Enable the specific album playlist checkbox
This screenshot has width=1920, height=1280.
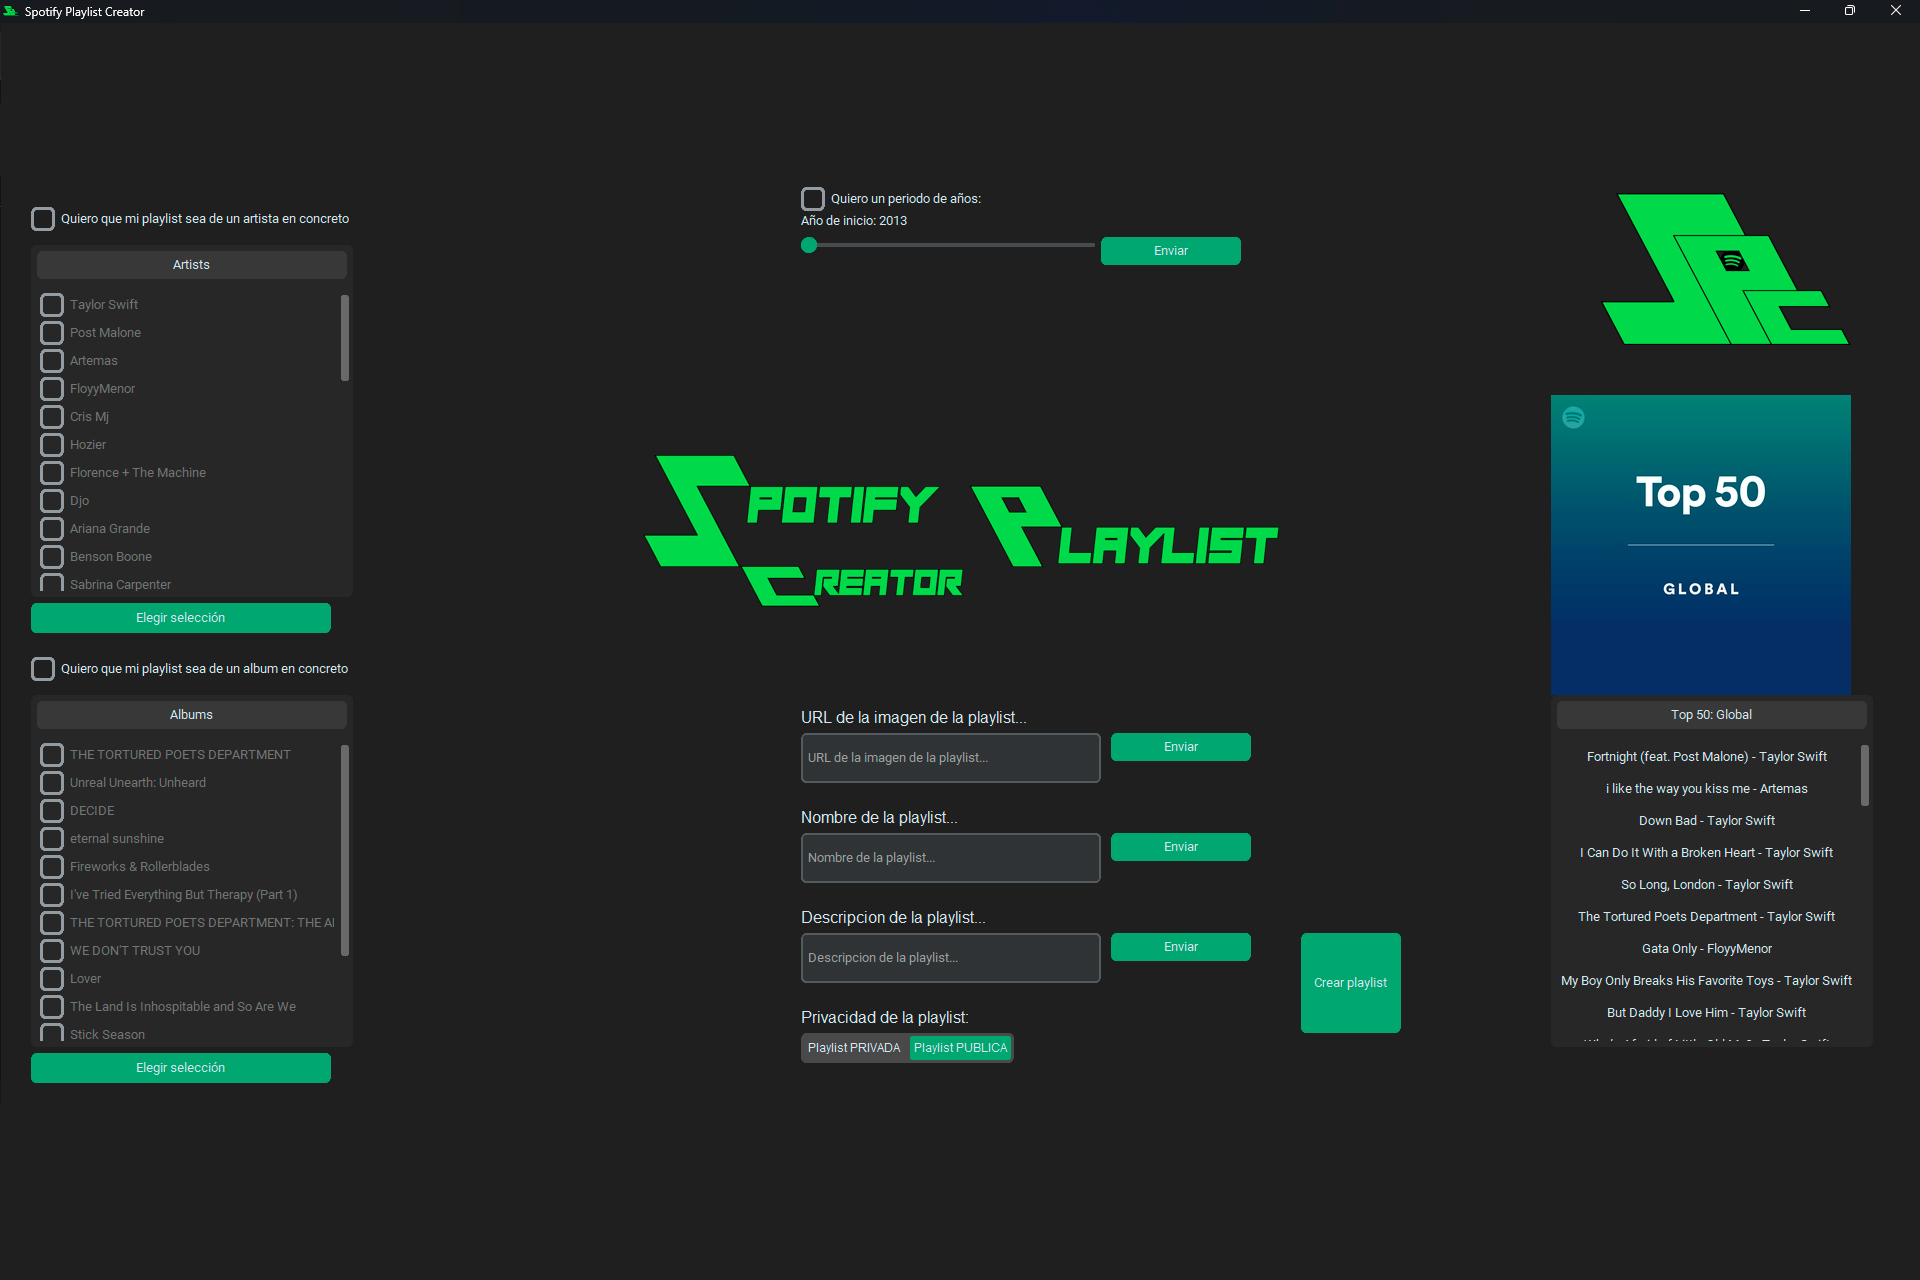point(43,669)
